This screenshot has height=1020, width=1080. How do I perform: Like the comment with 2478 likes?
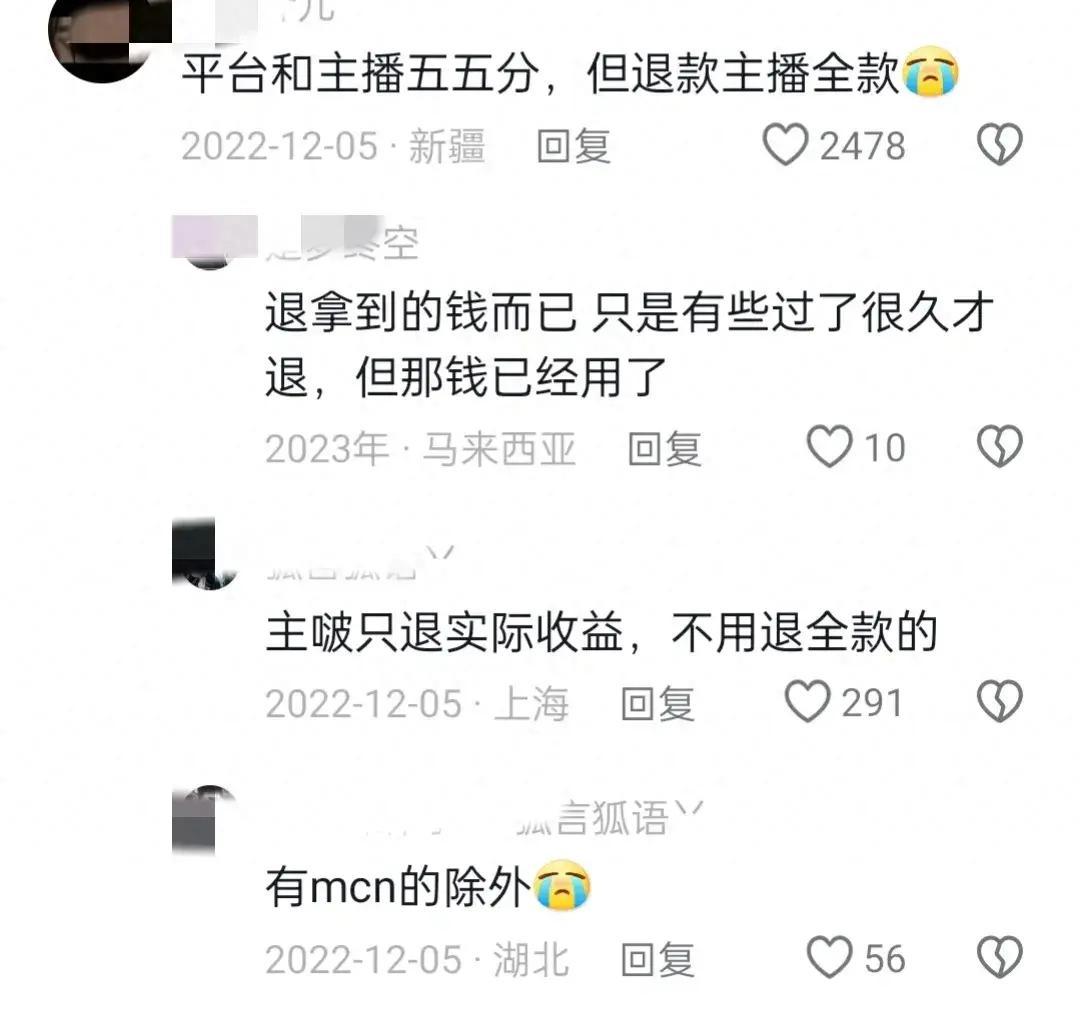pyautogui.click(x=785, y=145)
